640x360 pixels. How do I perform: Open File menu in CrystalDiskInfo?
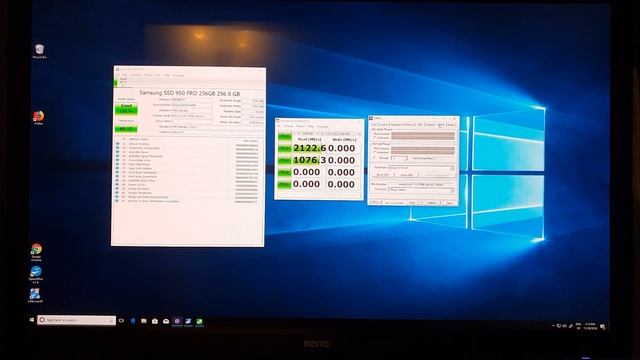(x=117, y=75)
